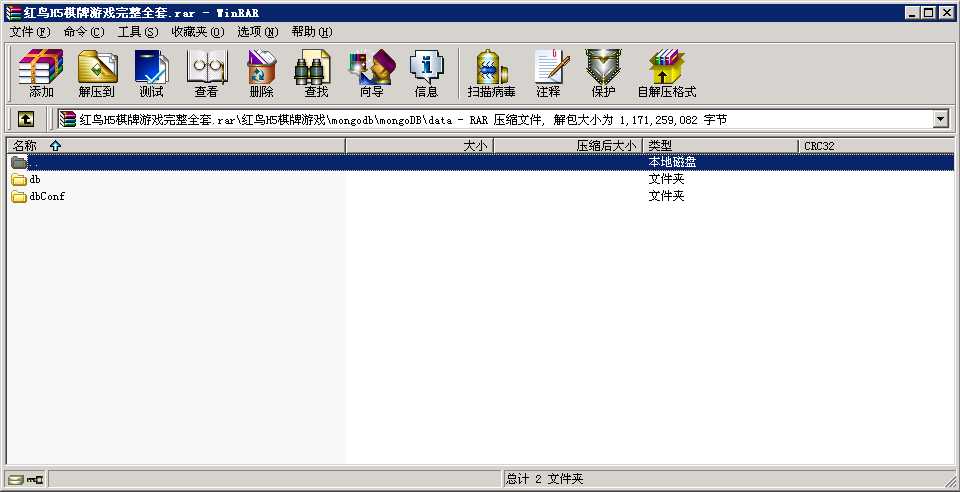The height and width of the screenshot is (492, 960).
Task: Click the 添加 (Add) toolbar icon
Action: (41, 73)
